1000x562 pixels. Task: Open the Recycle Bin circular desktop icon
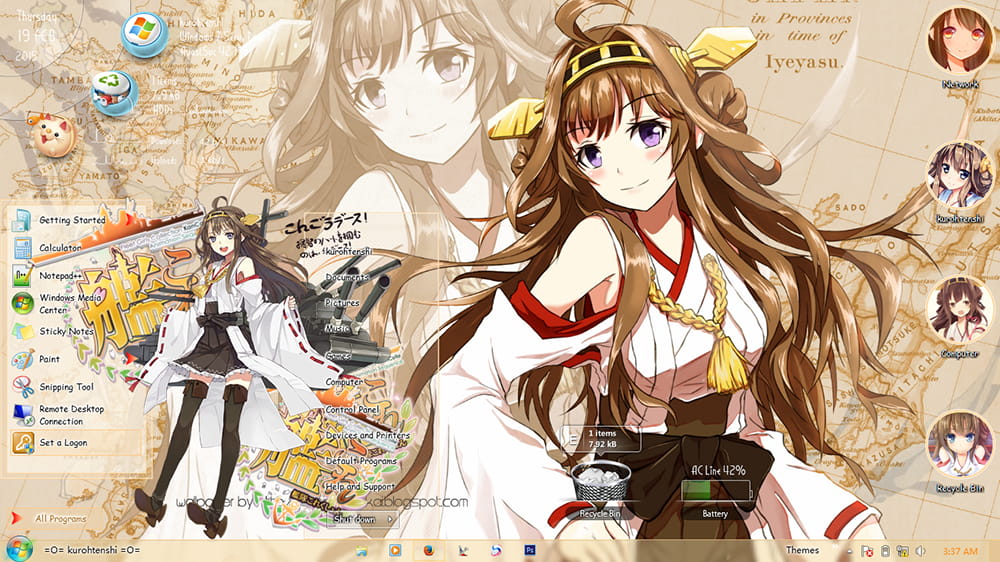coord(959,444)
